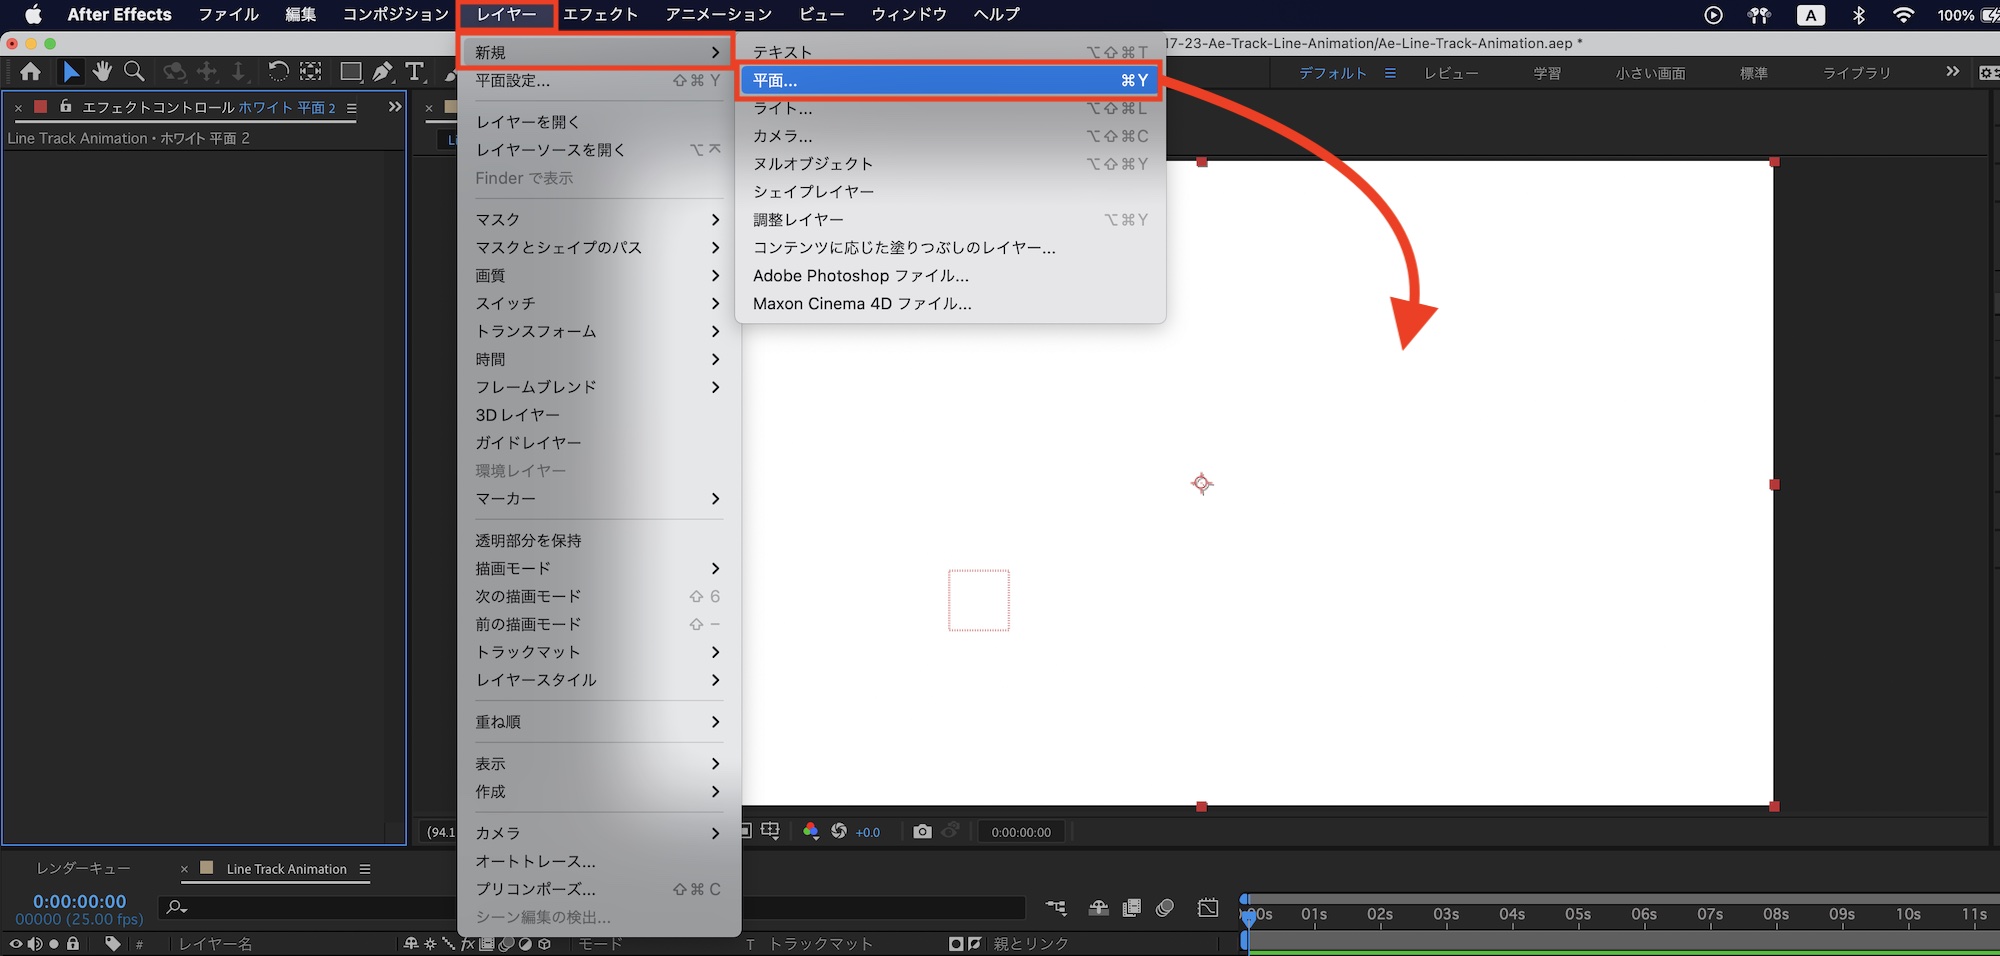The height and width of the screenshot is (956, 2000).
Task: Click the label tag column header
Action: pyautogui.click(x=112, y=943)
